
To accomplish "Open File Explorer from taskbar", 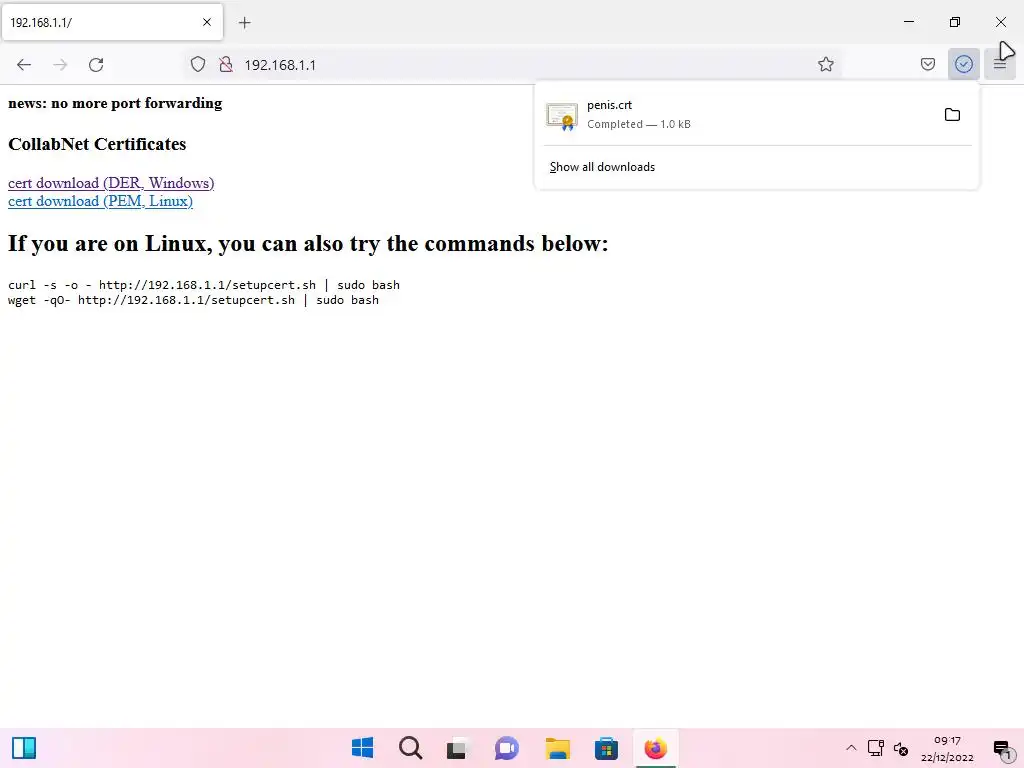I will click(558, 748).
